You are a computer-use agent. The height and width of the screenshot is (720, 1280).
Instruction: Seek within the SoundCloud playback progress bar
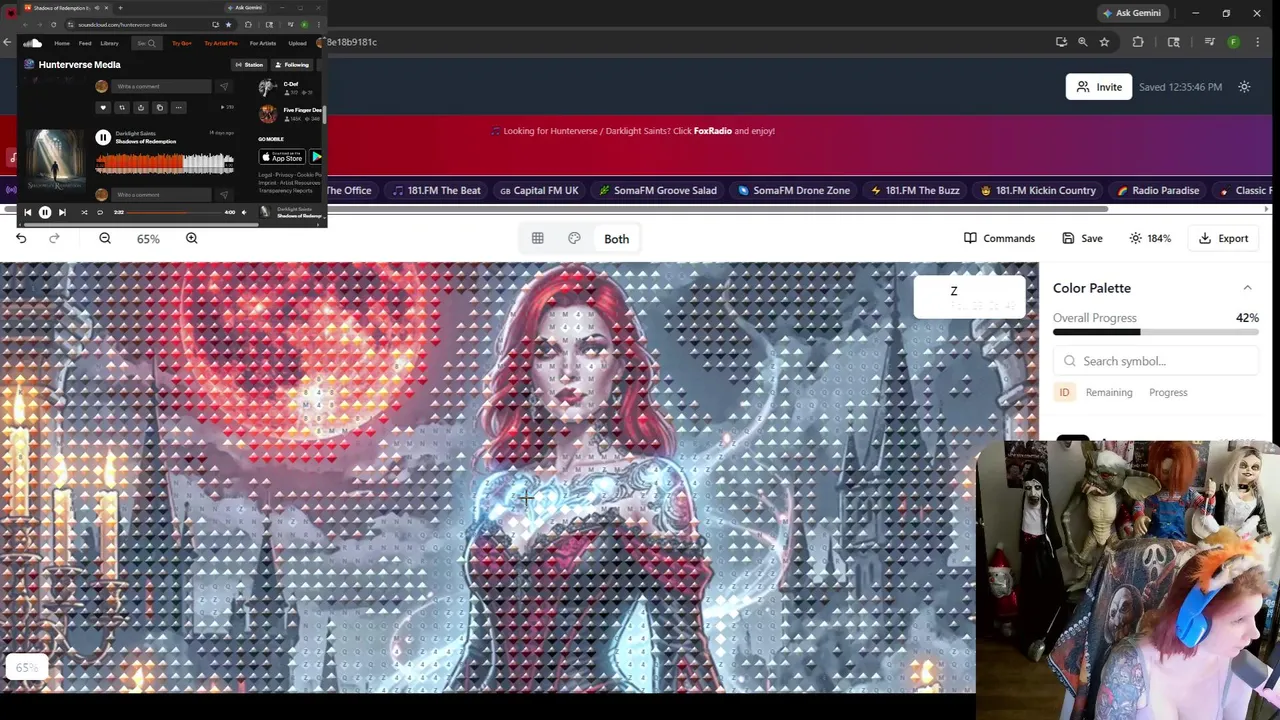pyautogui.click(x=173, y=212)
